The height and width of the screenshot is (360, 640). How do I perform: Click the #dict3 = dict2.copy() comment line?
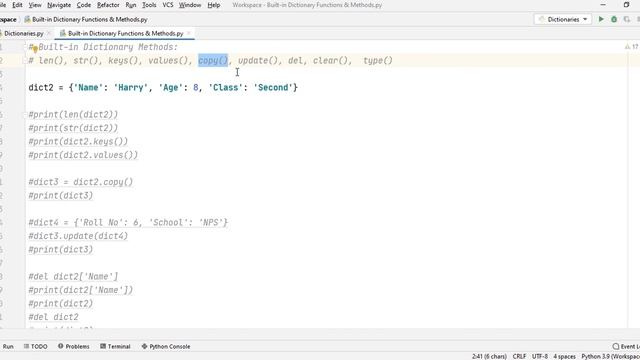[x=81, y=182]
